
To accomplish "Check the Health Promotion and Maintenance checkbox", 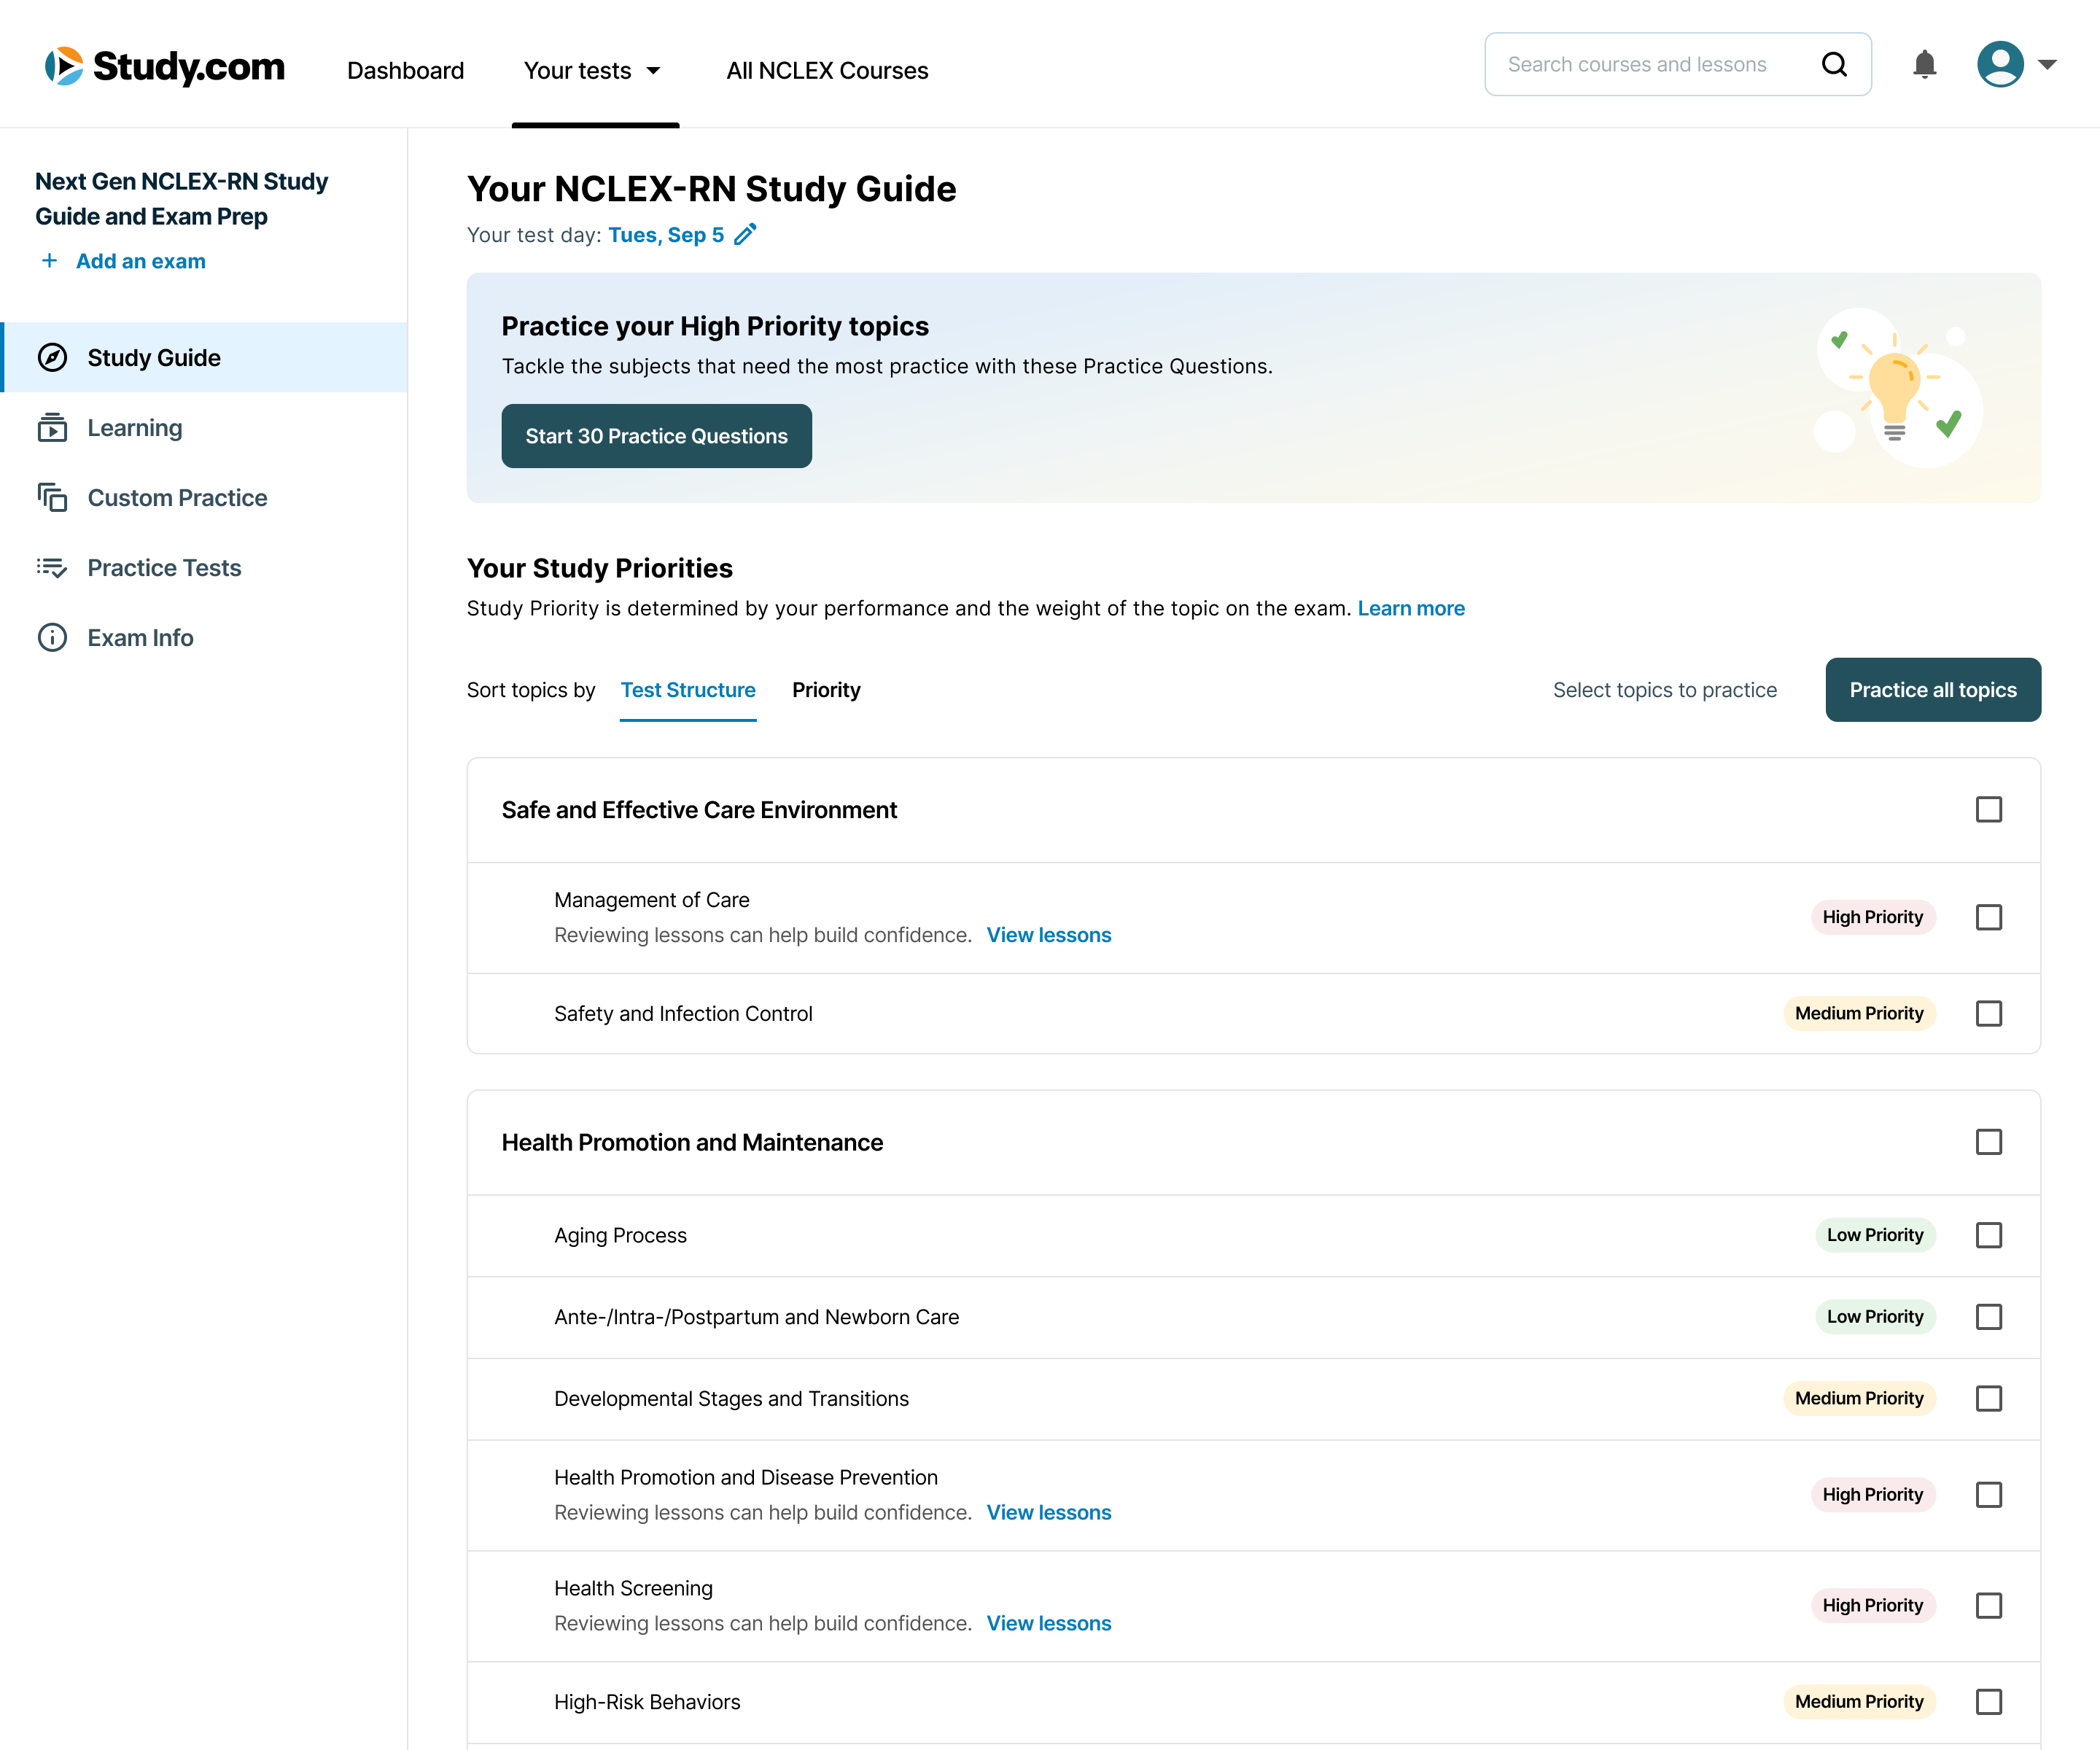I will coord(1989,1142).
